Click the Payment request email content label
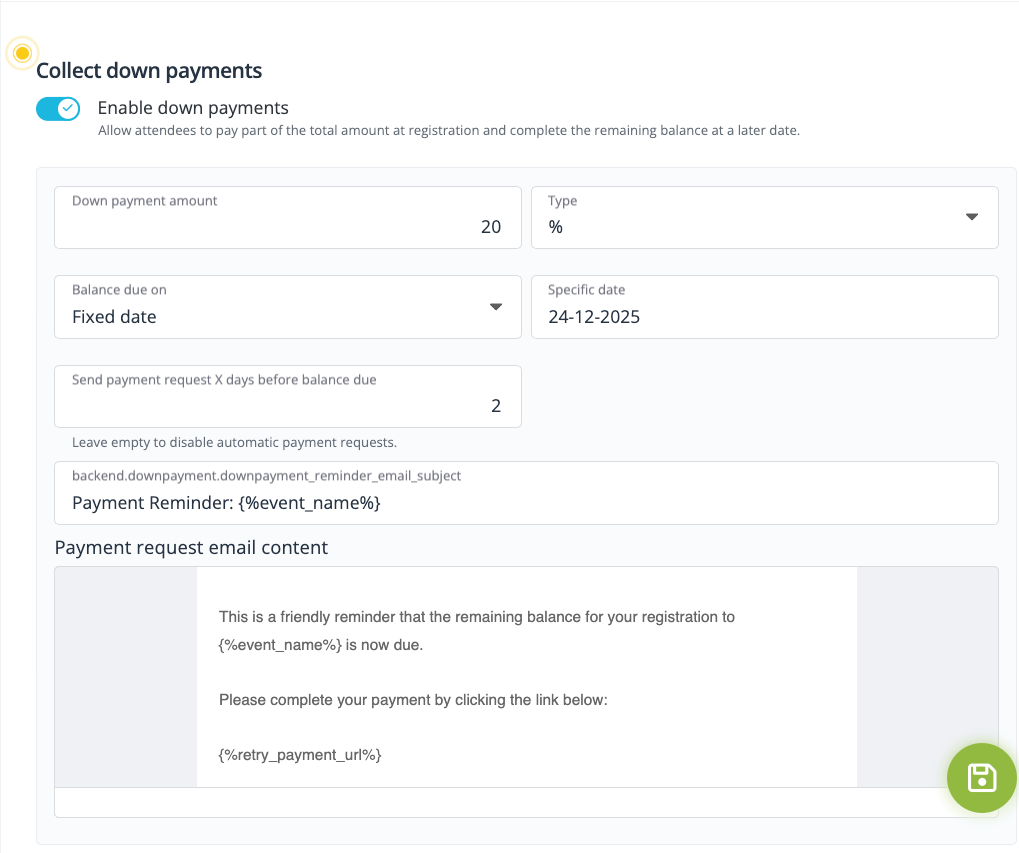The height and width of the screenshot is (853, 1019). (192, 548)
